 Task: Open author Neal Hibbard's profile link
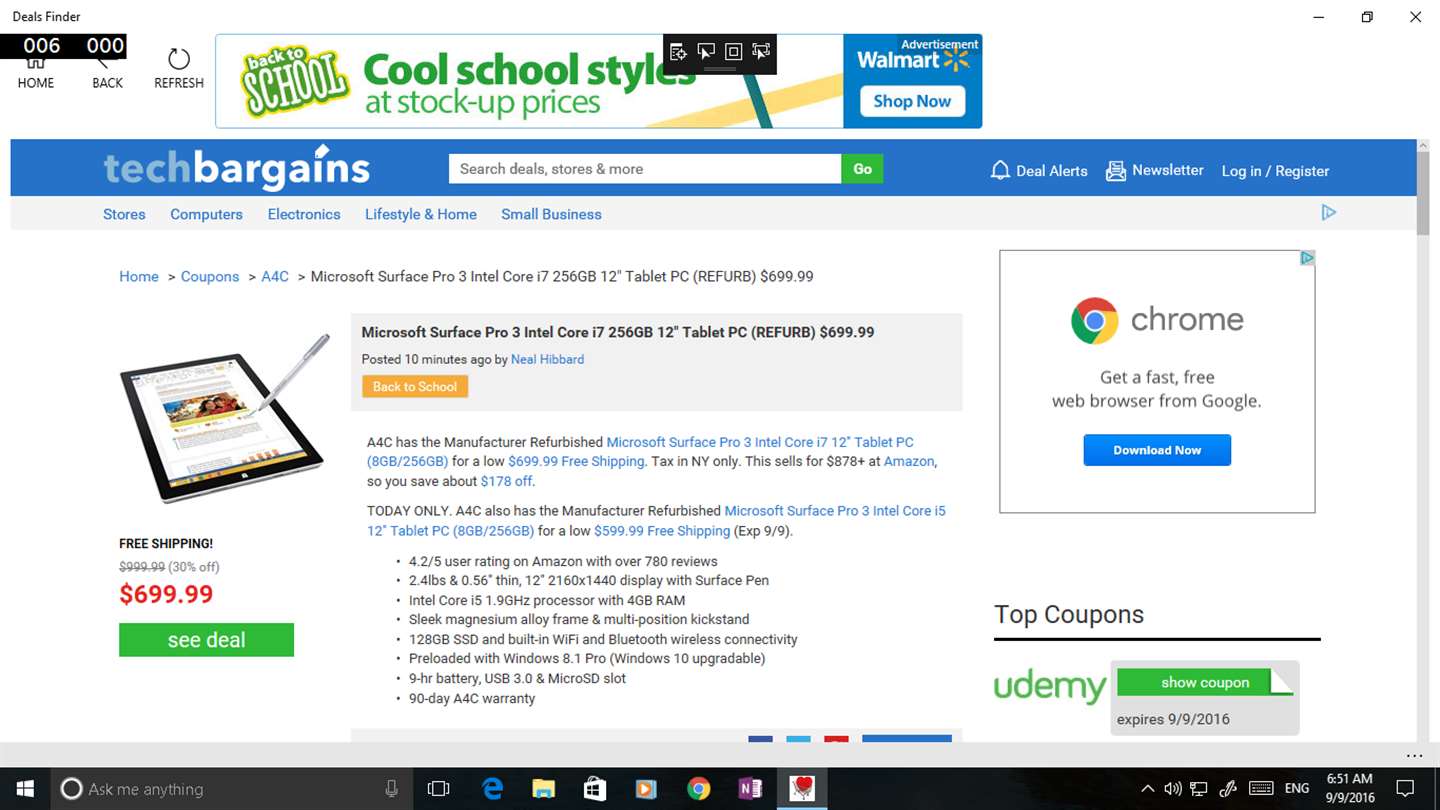point(547,359)
